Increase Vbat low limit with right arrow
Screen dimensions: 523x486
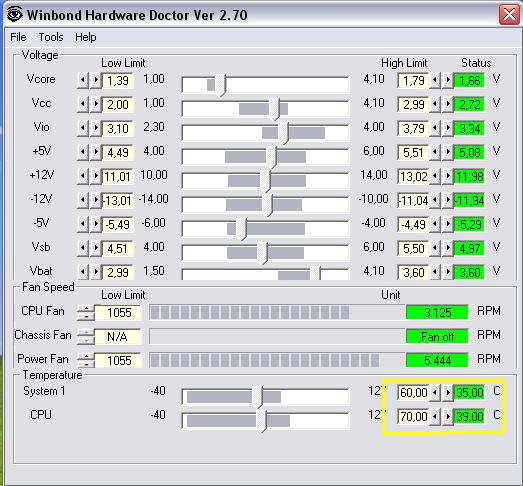point(96,273)
